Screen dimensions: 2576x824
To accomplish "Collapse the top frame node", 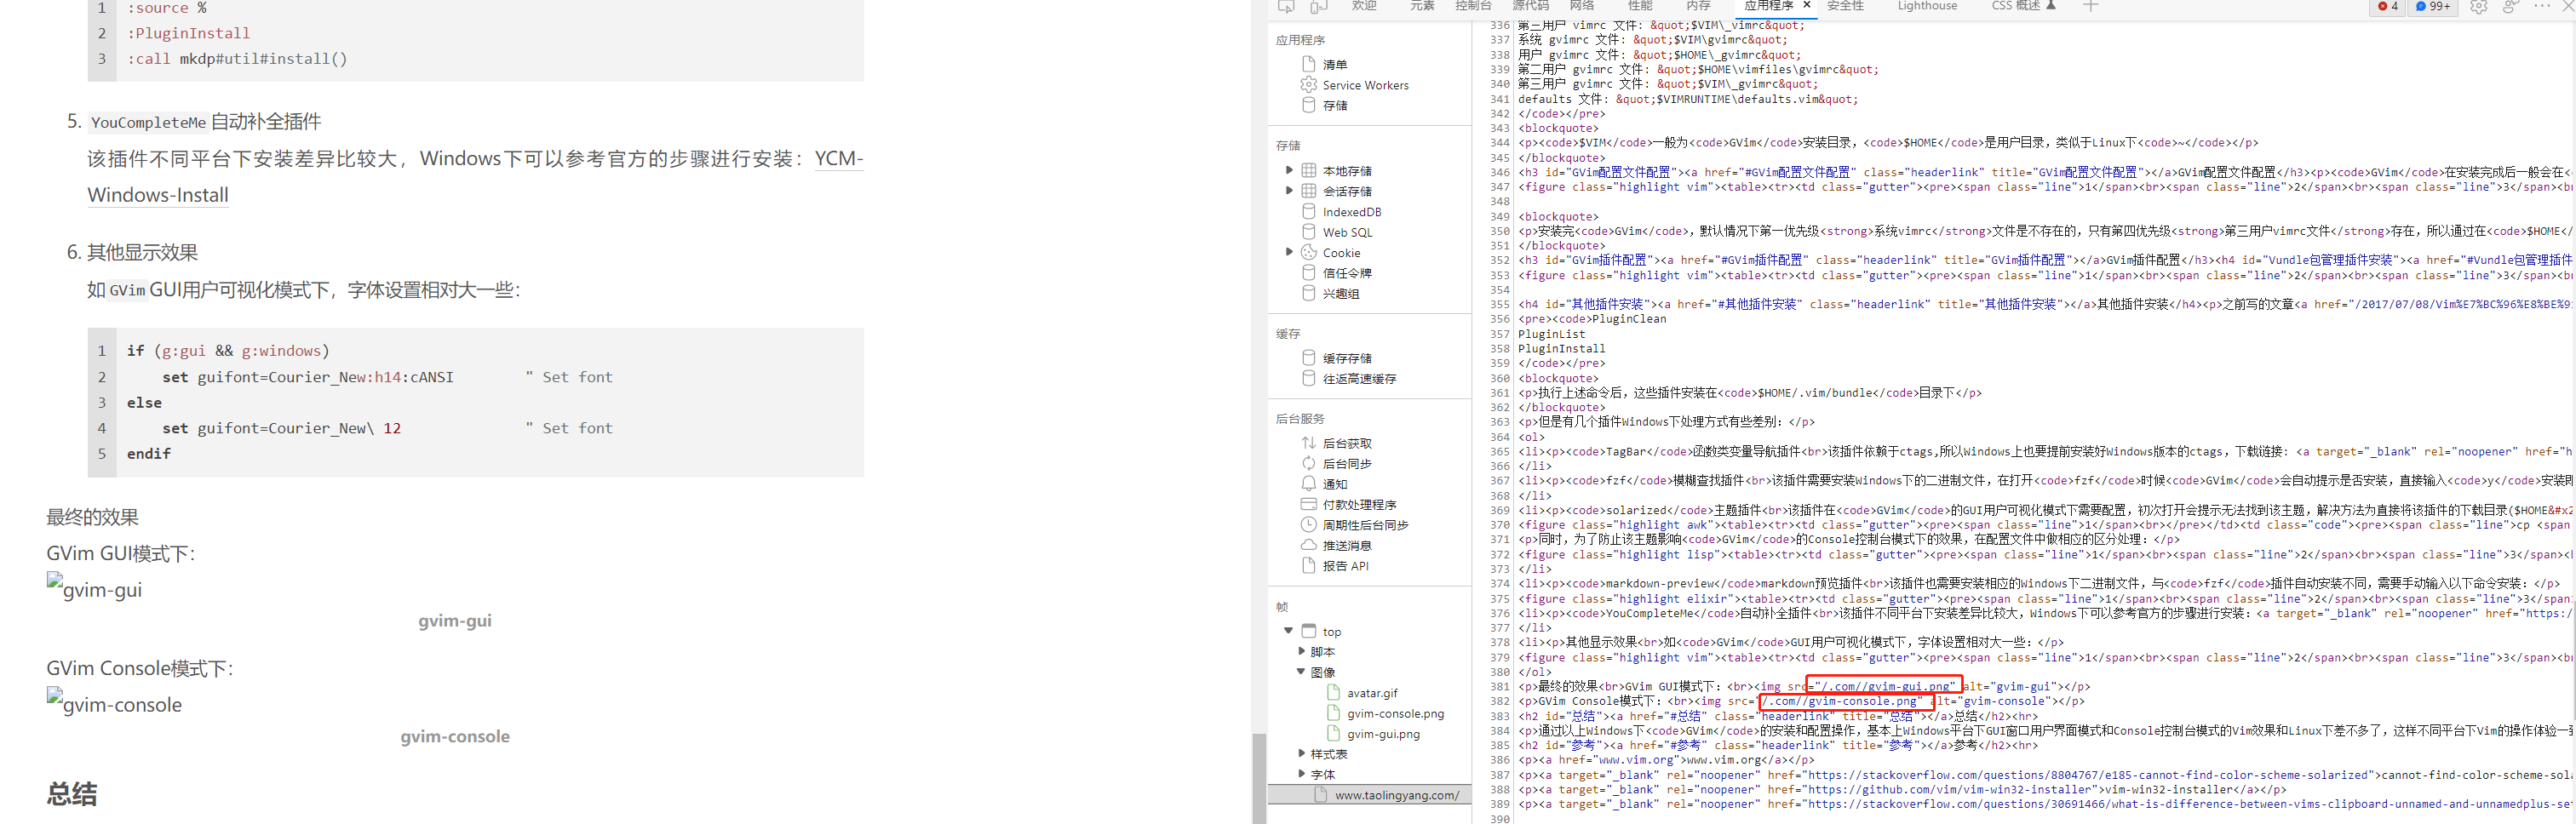I will point(1289,631).
